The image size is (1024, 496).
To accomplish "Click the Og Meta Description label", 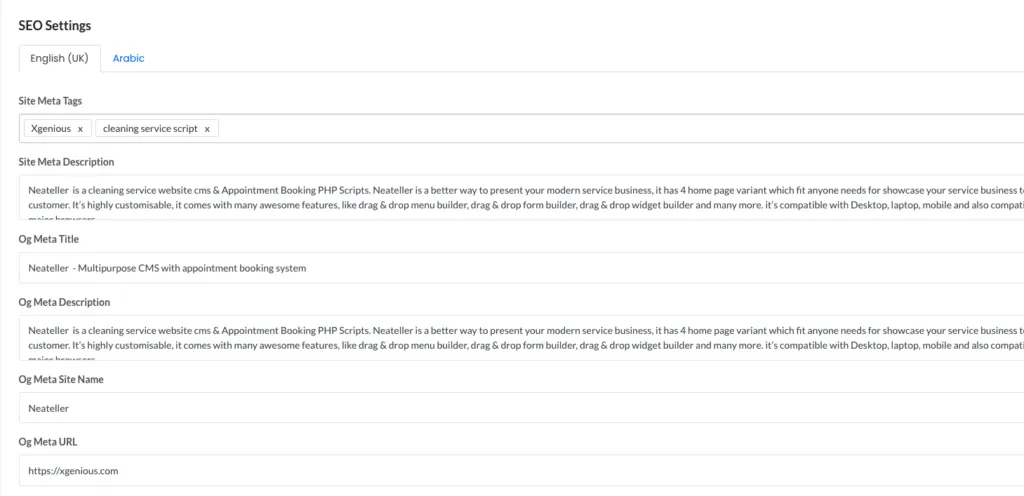I will [64, 302].
